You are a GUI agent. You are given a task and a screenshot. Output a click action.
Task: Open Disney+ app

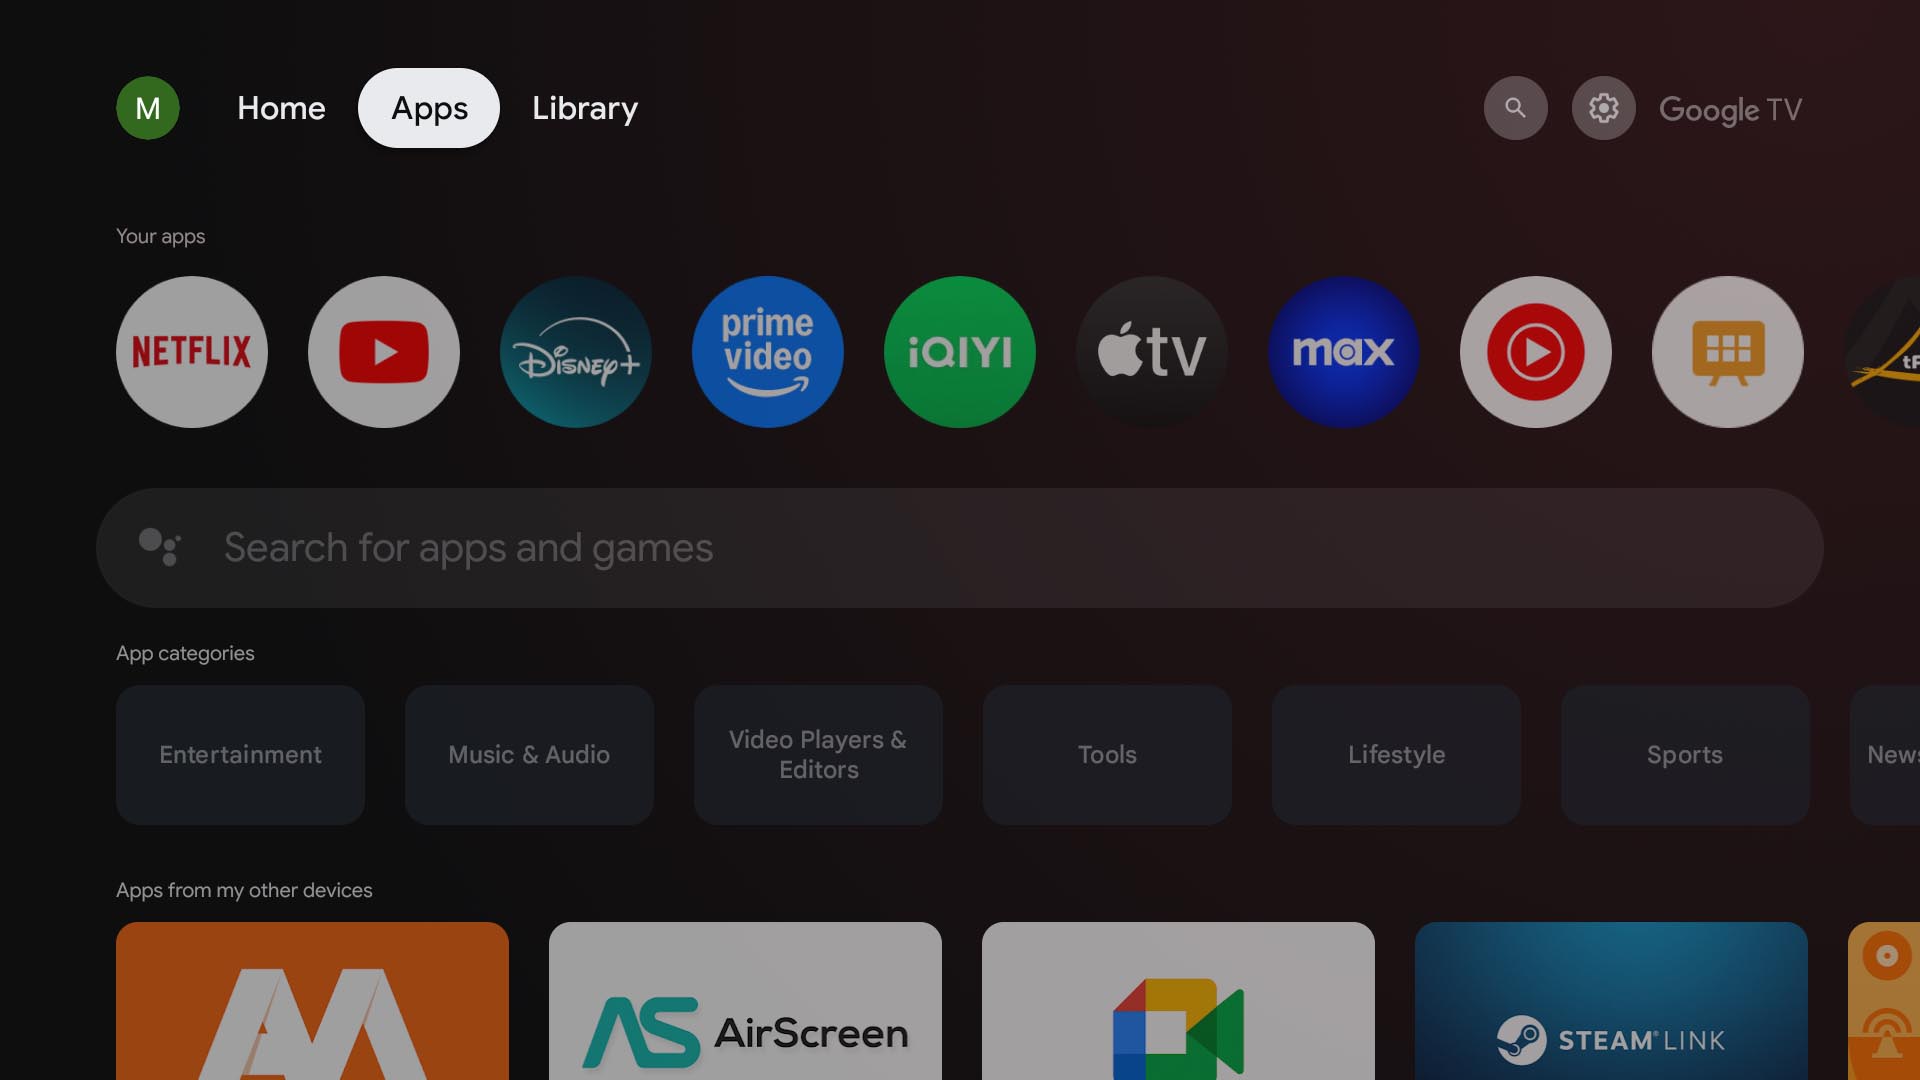pos(575,351)
